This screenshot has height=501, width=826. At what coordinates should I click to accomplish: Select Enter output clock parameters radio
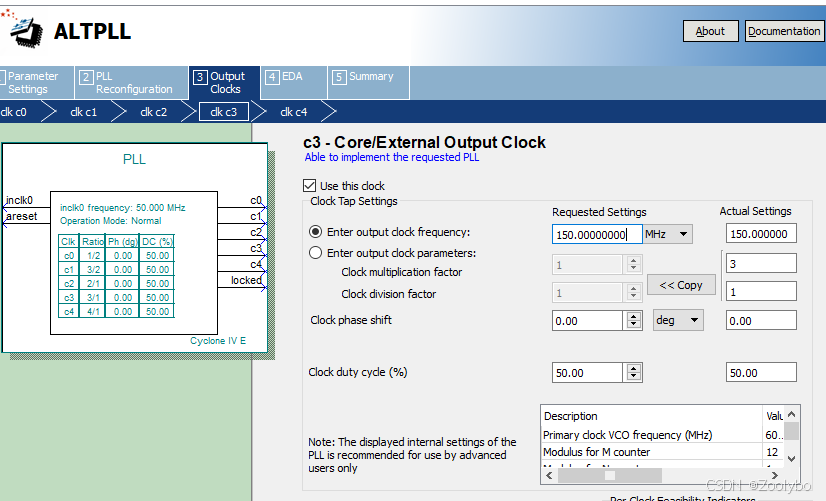click(x=315, y=253)
